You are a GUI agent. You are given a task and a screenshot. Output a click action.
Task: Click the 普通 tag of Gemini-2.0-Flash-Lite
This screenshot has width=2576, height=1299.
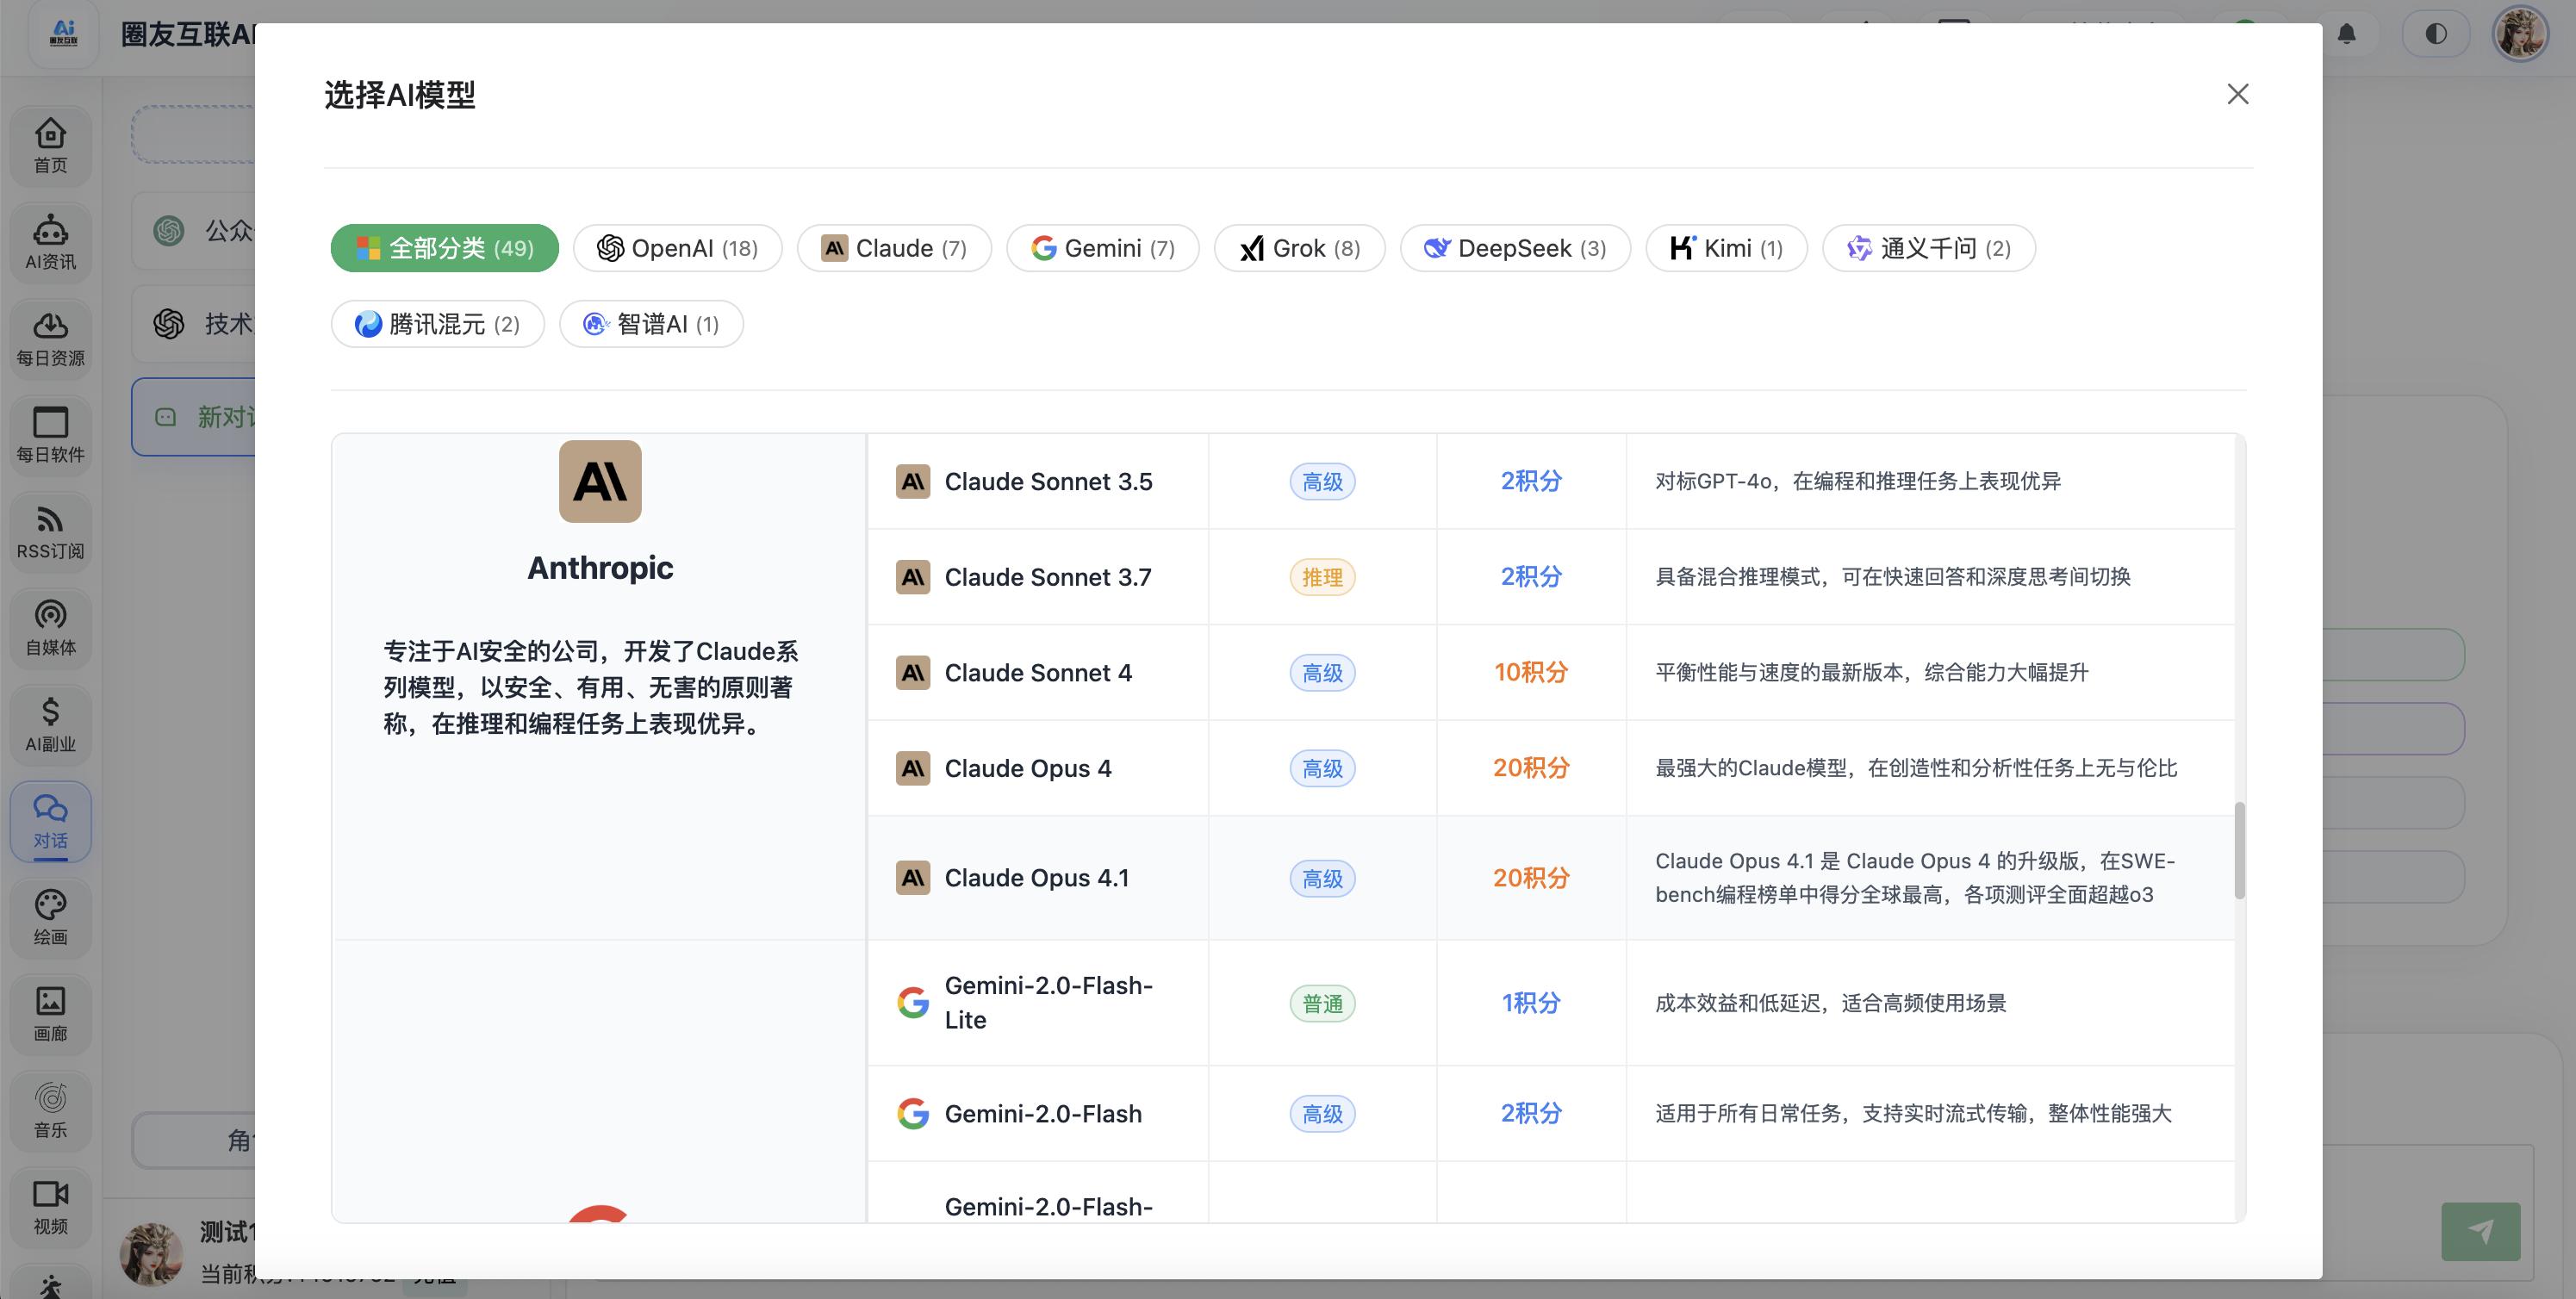pos(1322,1003)
